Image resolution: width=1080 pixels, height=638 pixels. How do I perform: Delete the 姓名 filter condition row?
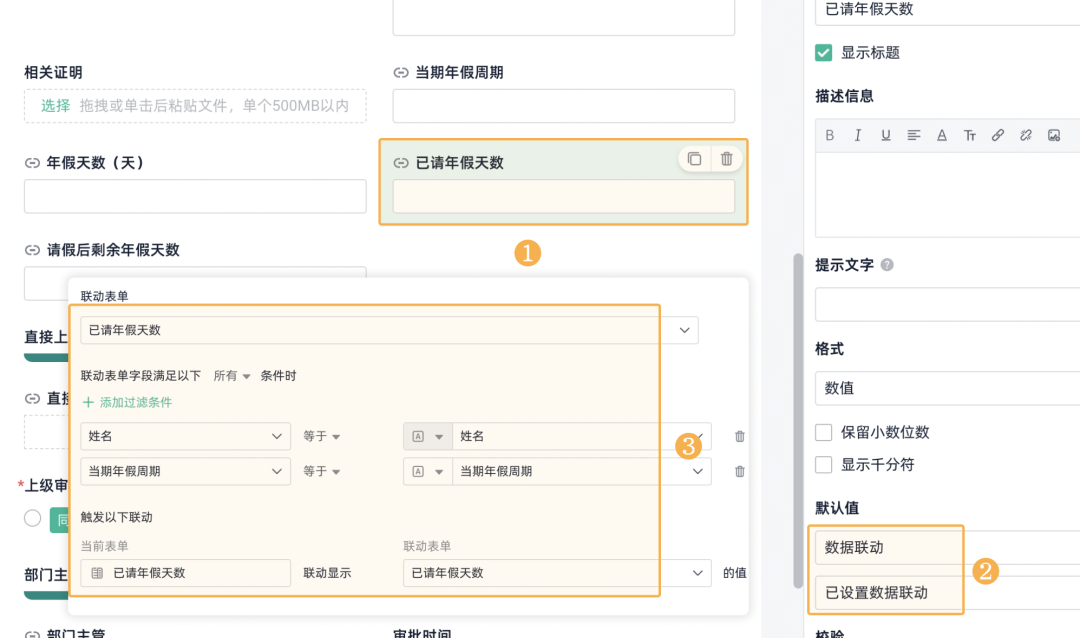click(x=740, y=436)
